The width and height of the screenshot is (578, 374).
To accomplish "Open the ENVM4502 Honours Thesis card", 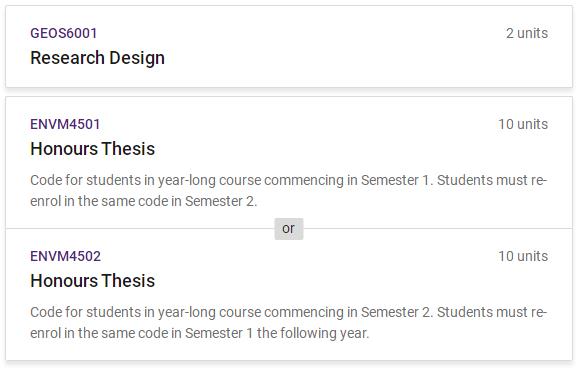I will point(289,294).
